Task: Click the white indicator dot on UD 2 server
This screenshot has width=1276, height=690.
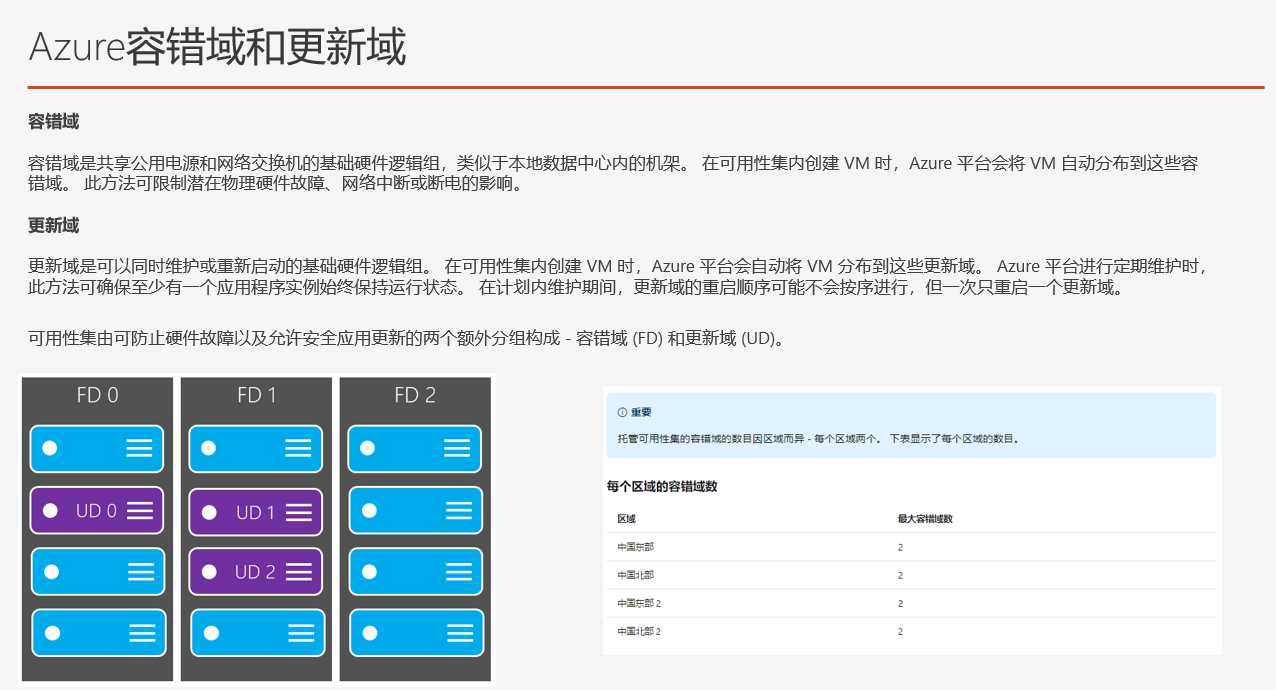Action: click(x=209, y=572)
